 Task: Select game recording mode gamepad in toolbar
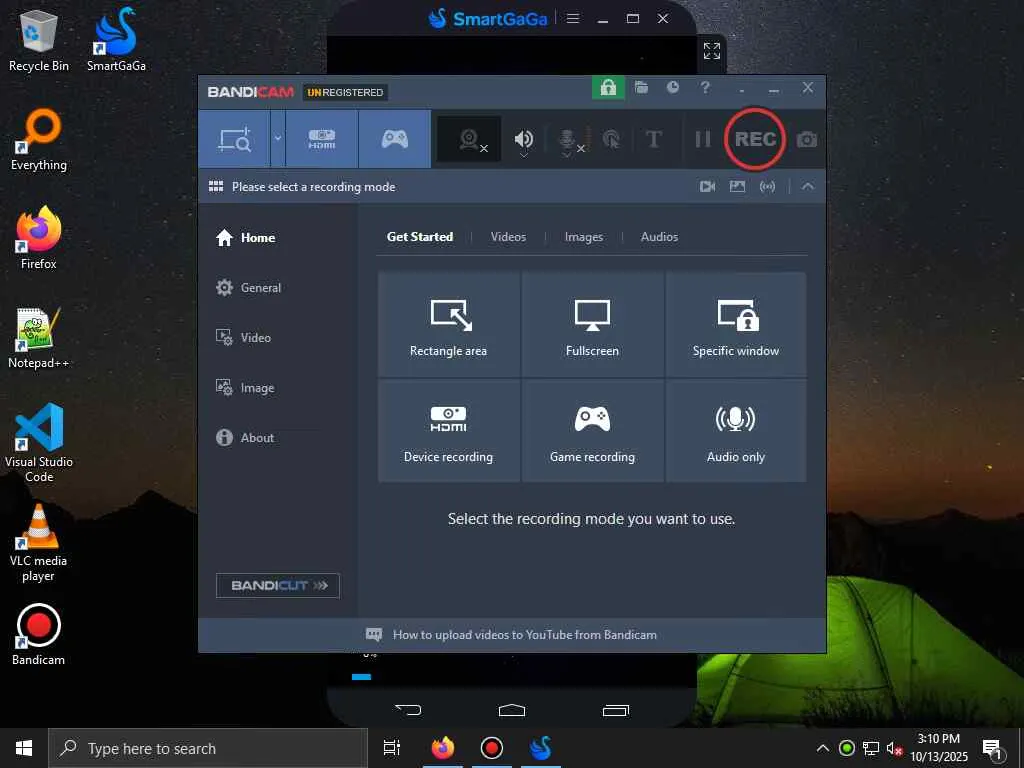point(394,139)
